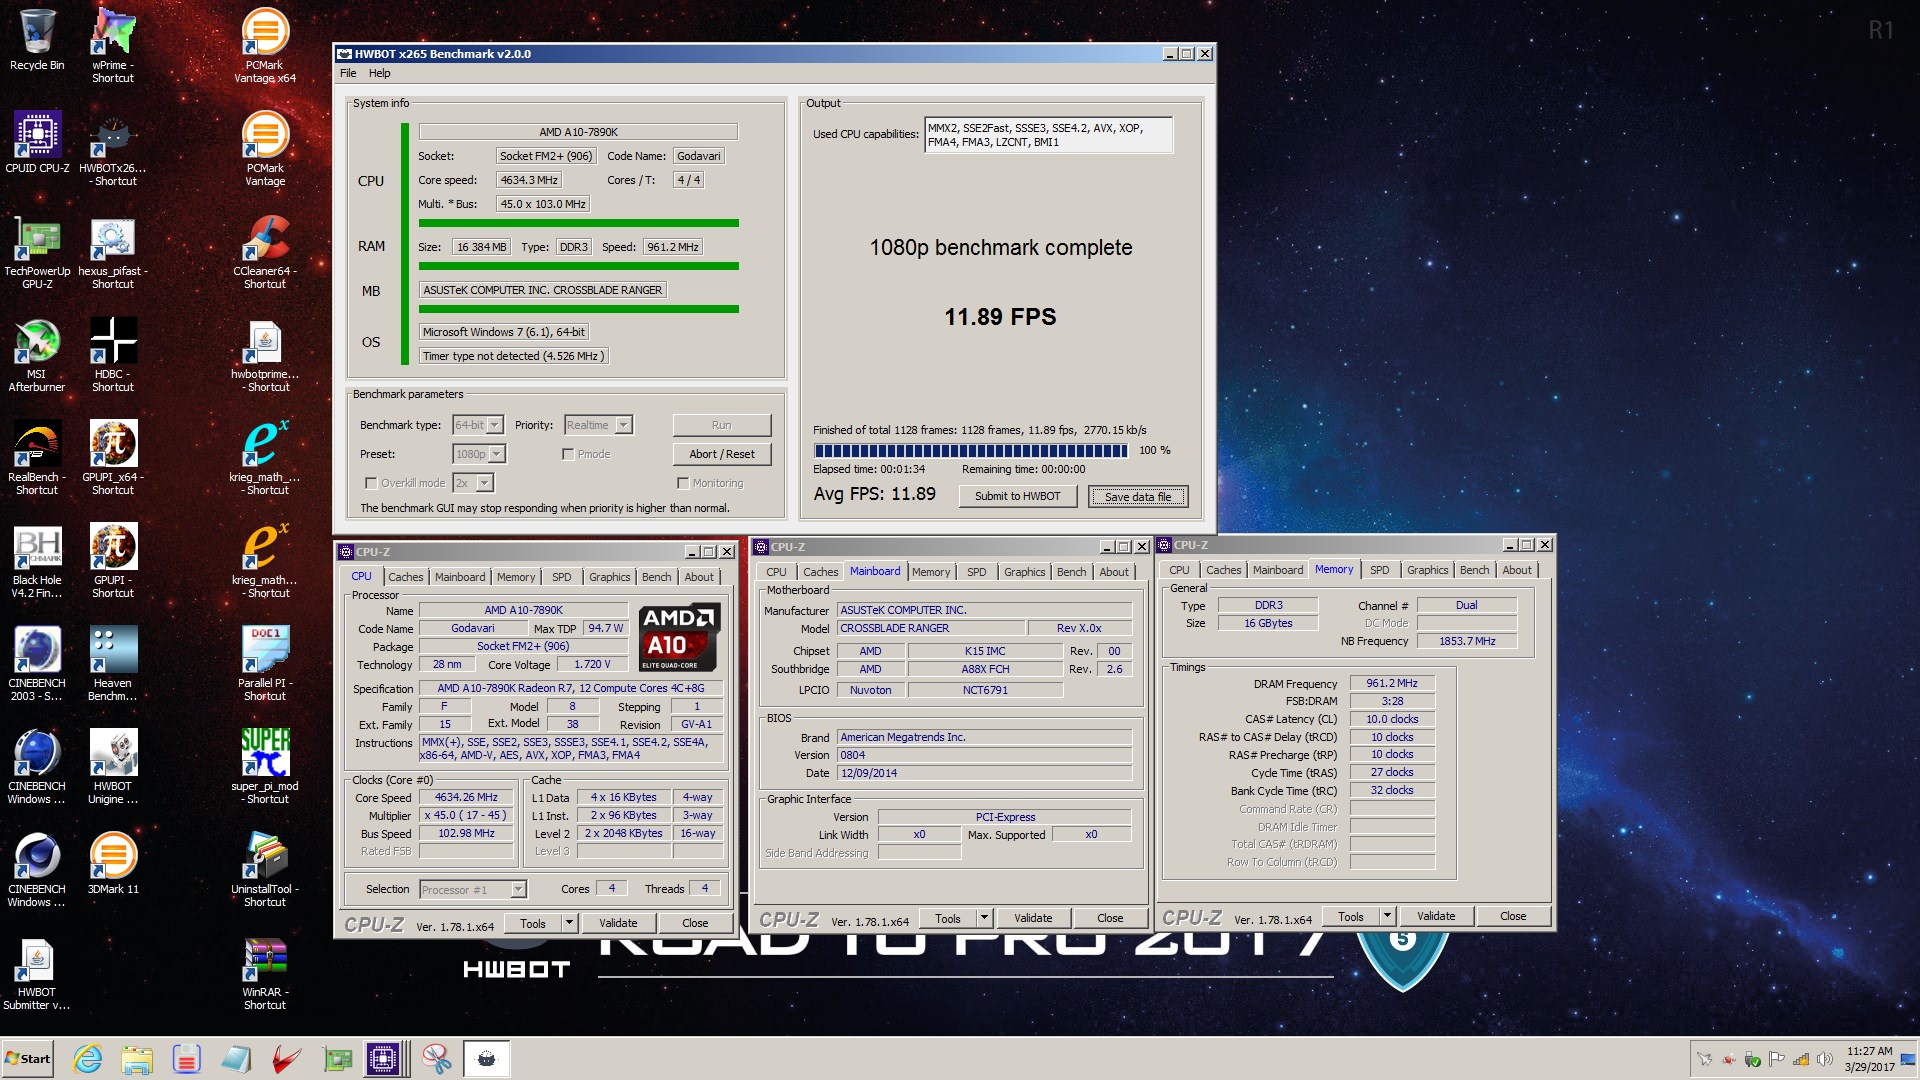Open Windows Explorer from the taskbar

(137, 1058)
